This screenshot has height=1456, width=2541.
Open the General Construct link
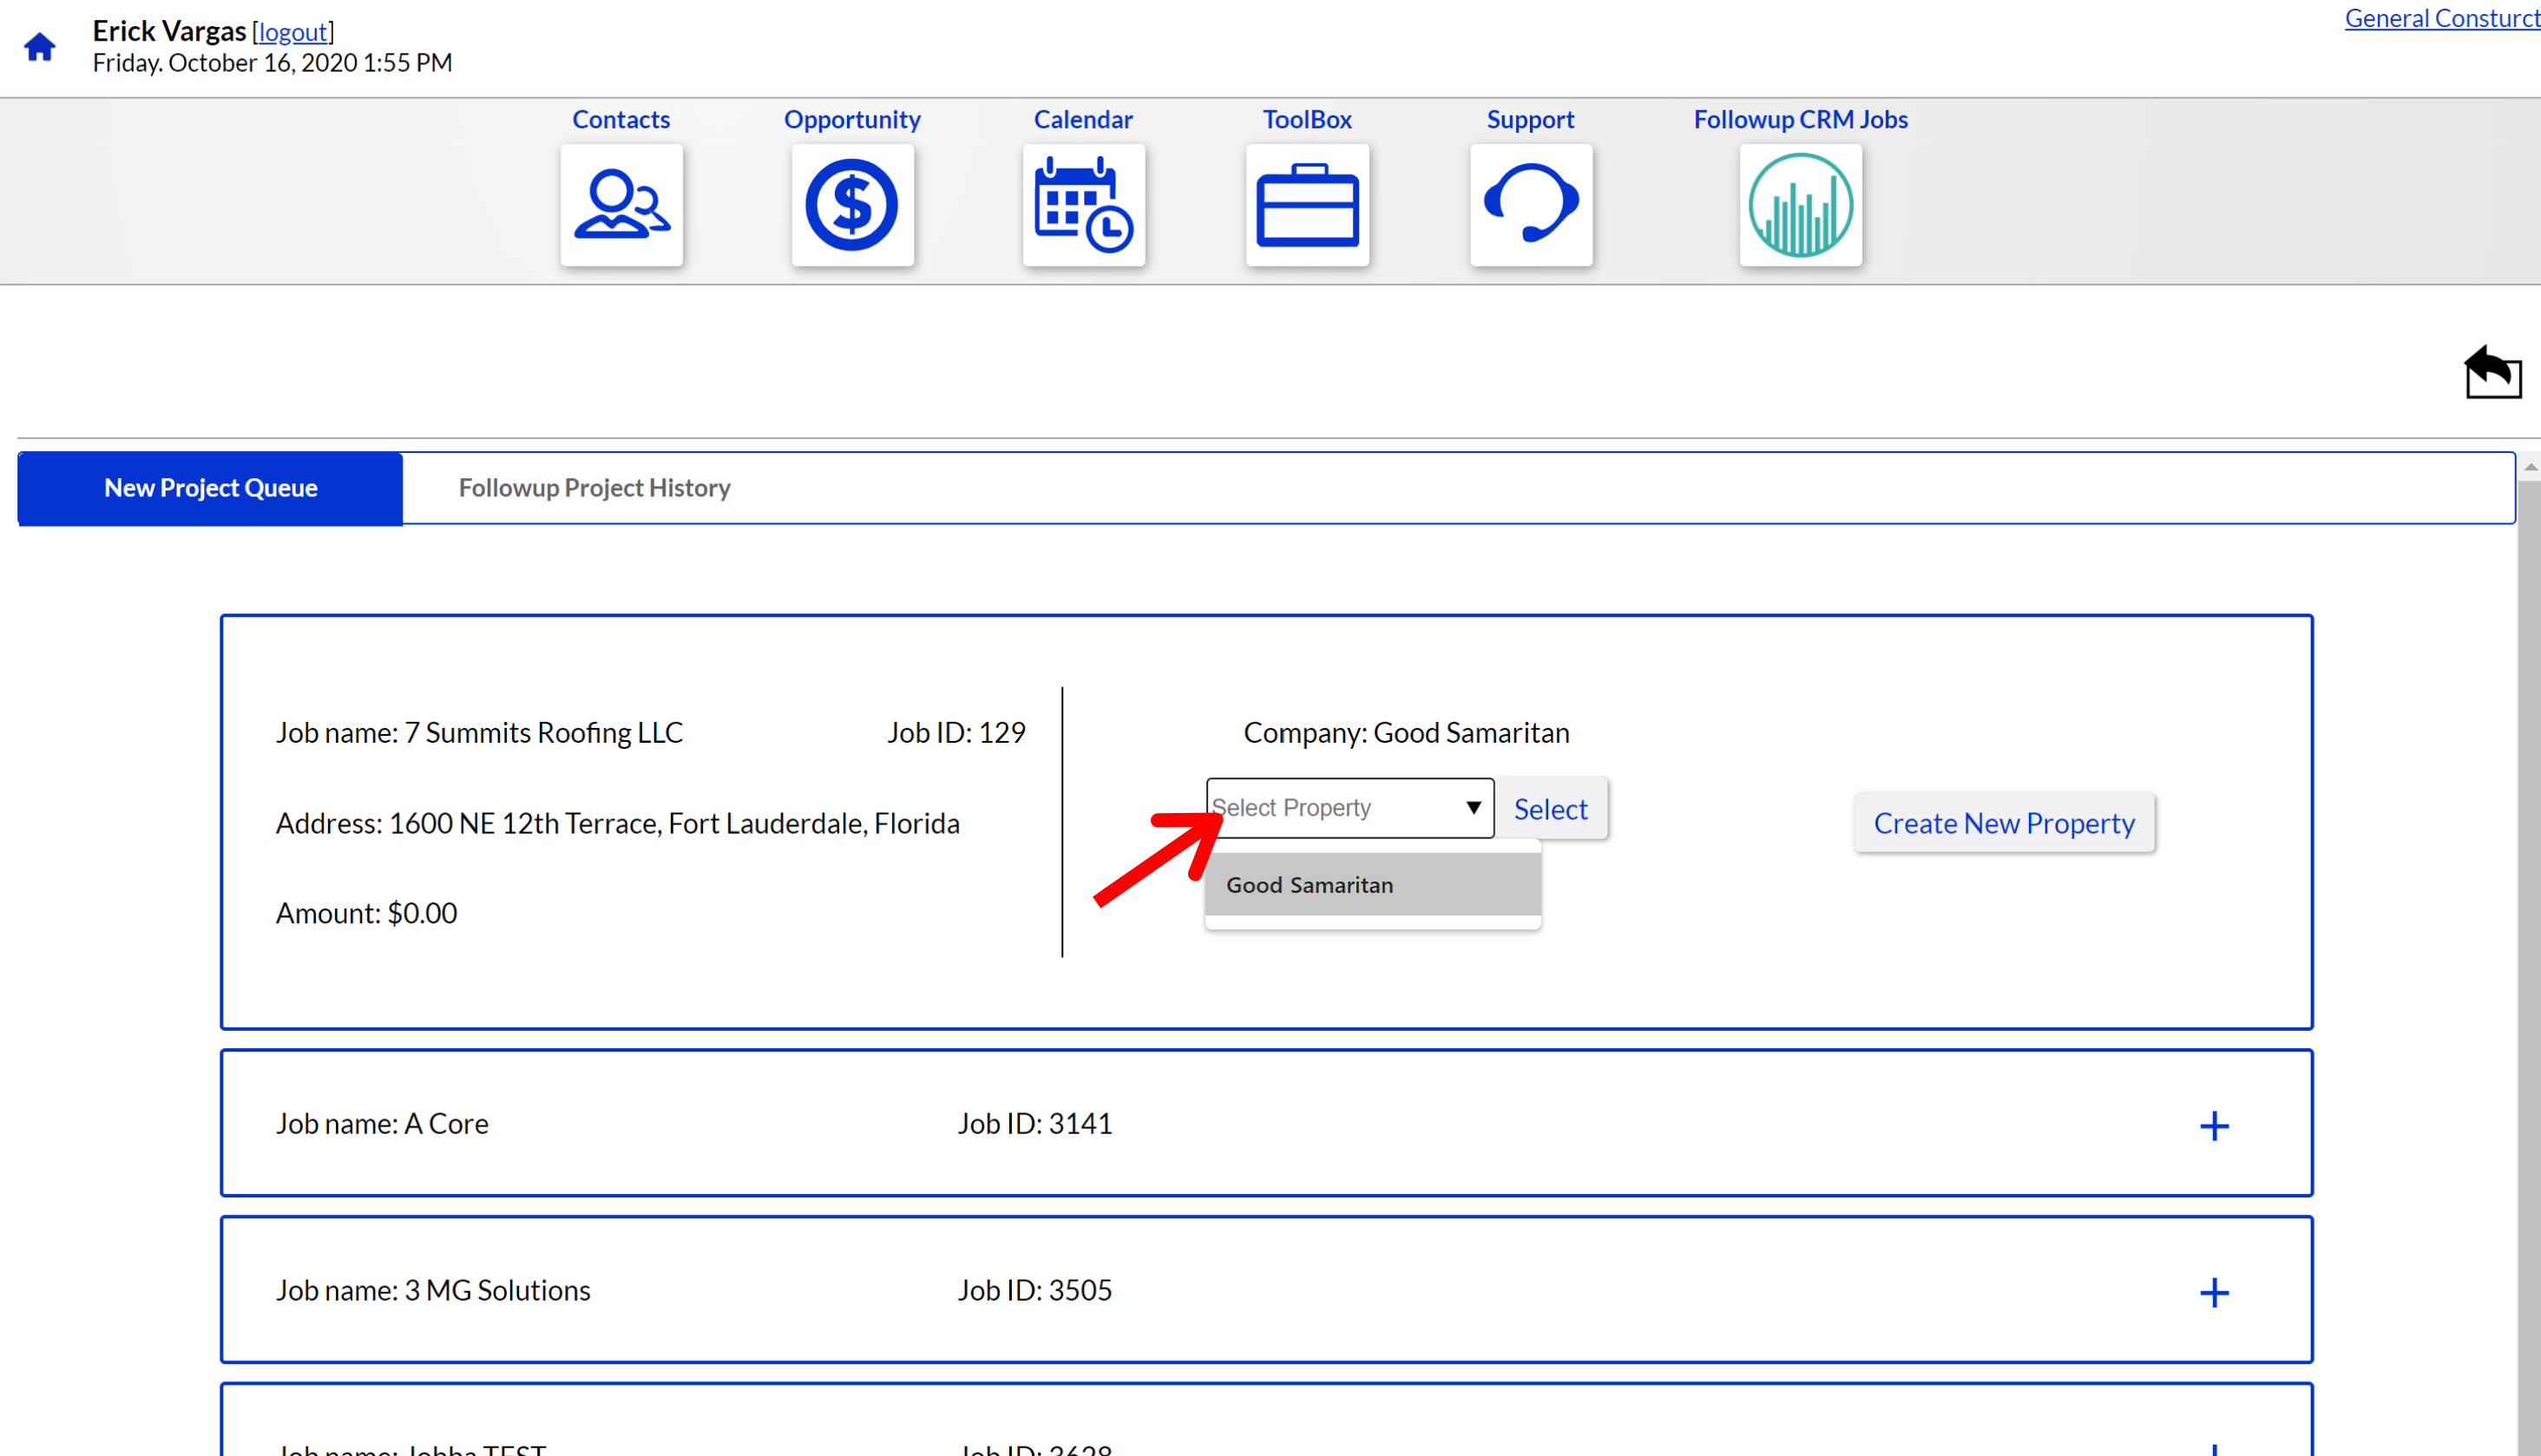tap(2441, 18)
